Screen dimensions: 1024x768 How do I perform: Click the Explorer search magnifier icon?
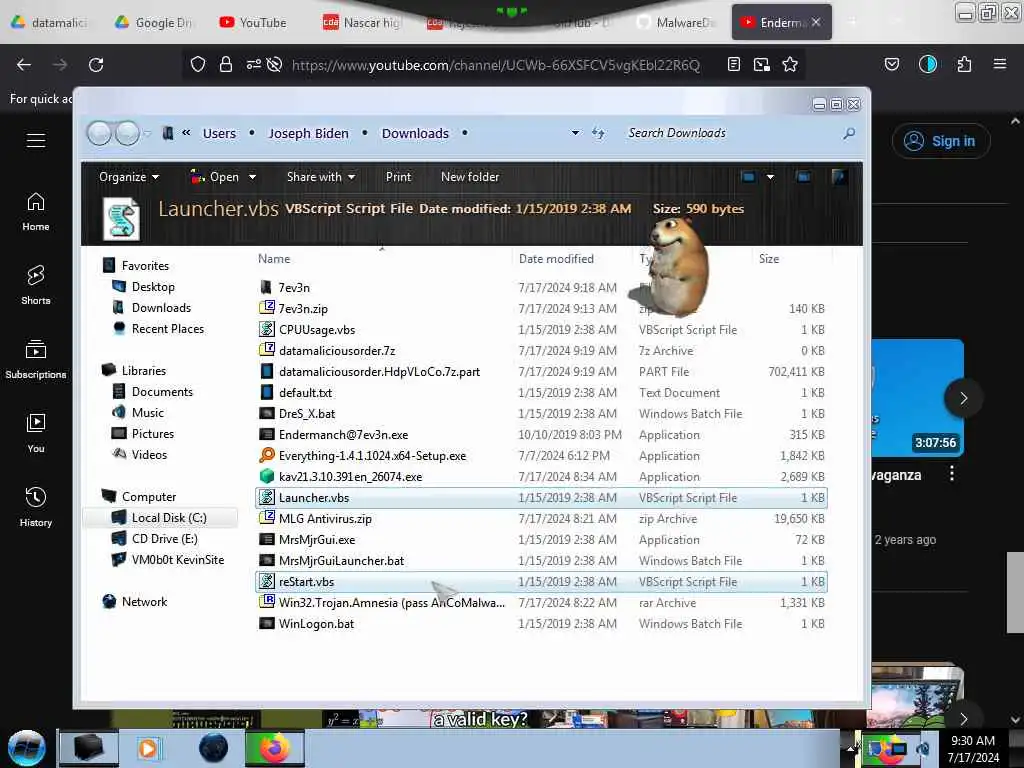848,133
